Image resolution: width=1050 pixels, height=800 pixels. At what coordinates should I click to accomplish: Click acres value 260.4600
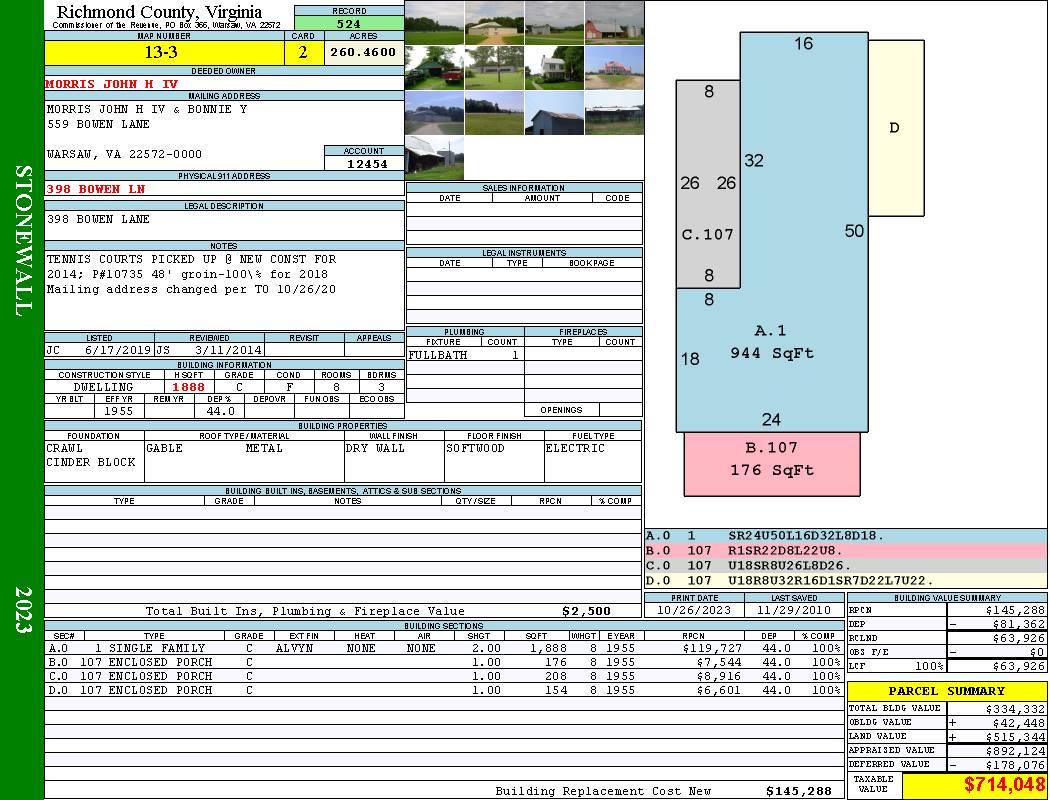point(364,52)
